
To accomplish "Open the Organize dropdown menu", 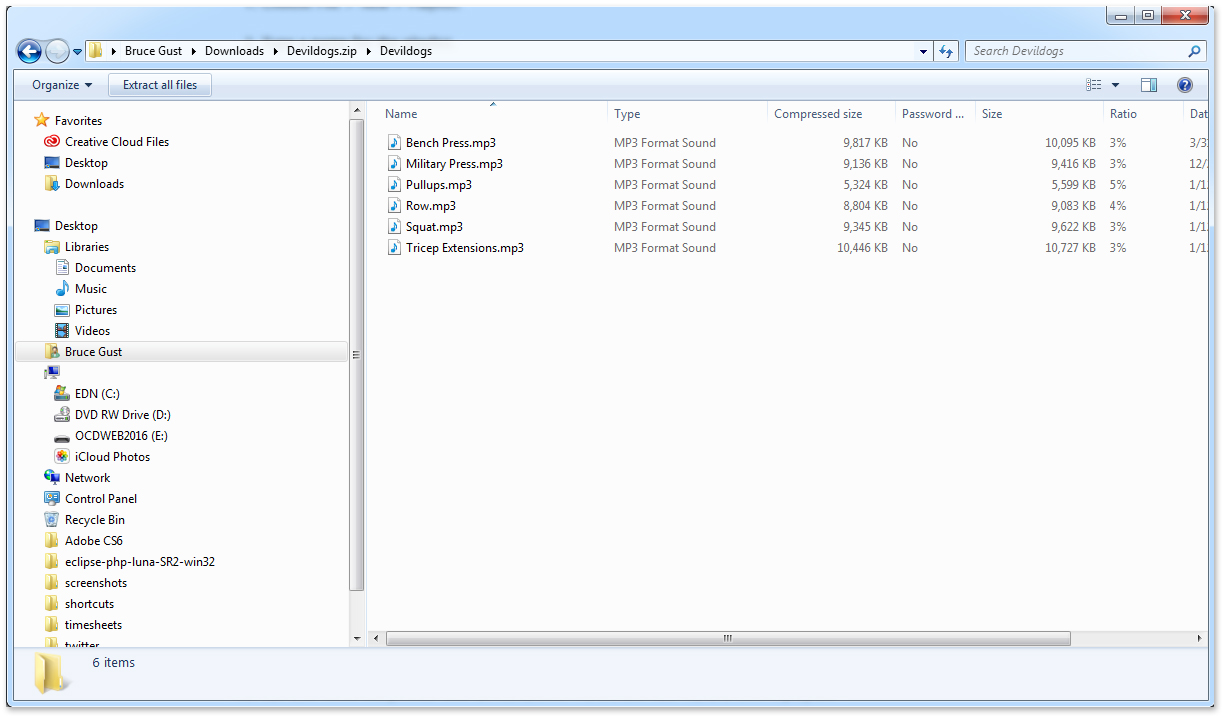I will (61, 85).
